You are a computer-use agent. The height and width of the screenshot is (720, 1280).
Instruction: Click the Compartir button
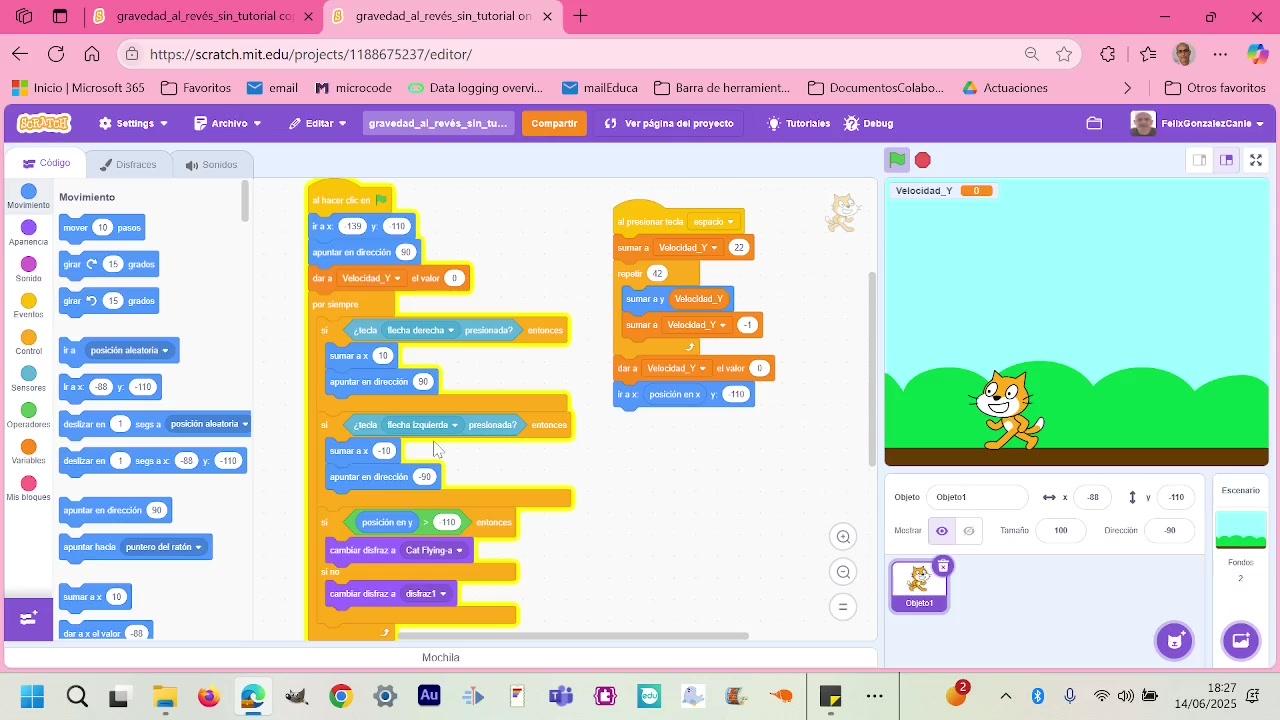554,123
